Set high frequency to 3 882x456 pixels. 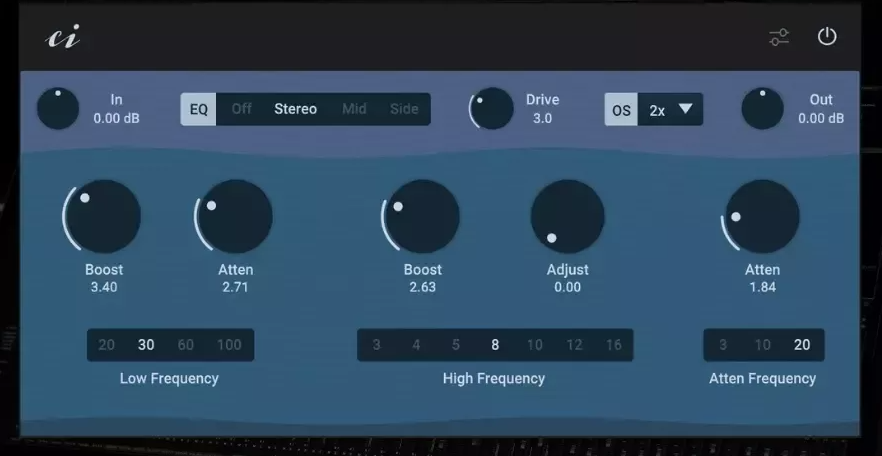376,345
